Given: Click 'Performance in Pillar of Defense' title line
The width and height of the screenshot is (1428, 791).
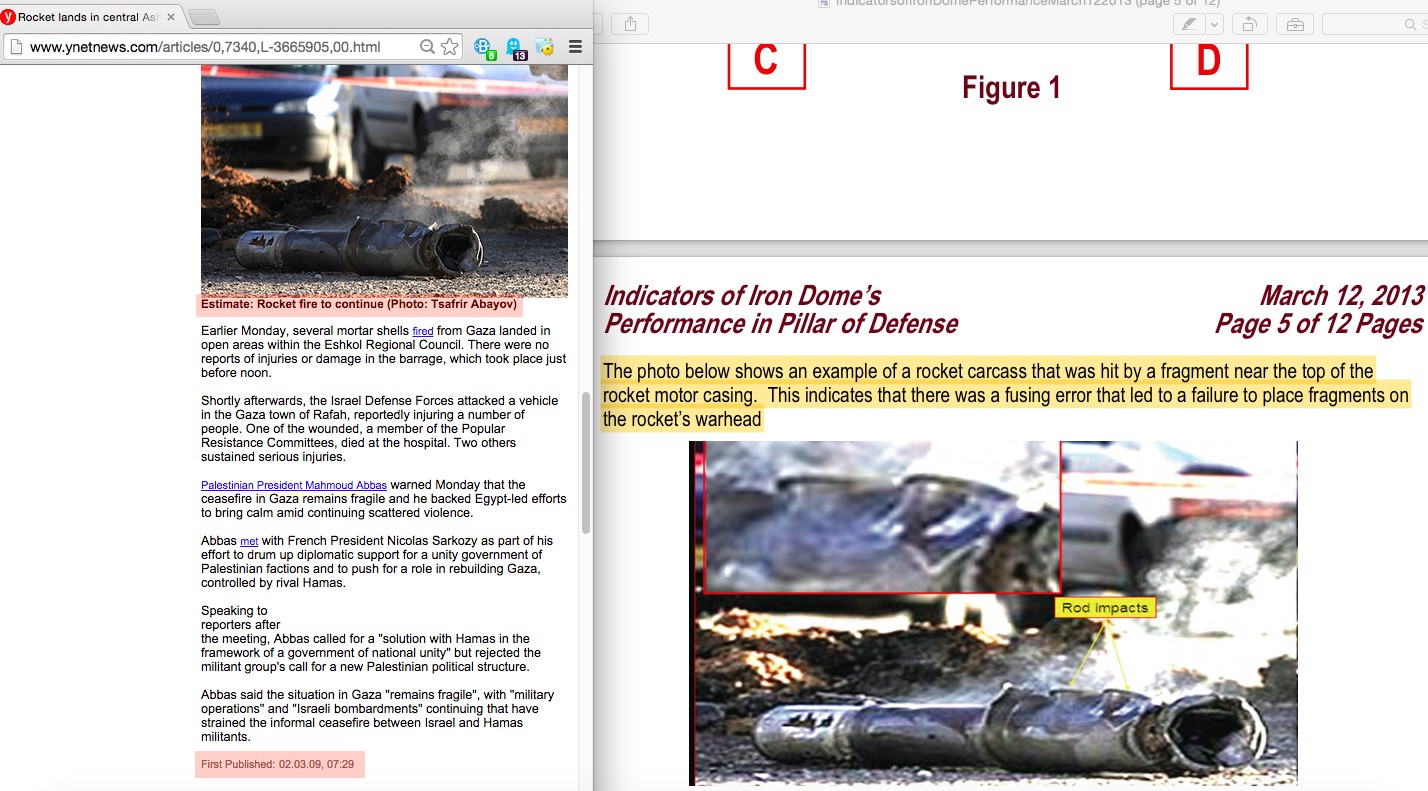Looking at the screenshot, I should (x=780, y=324).
